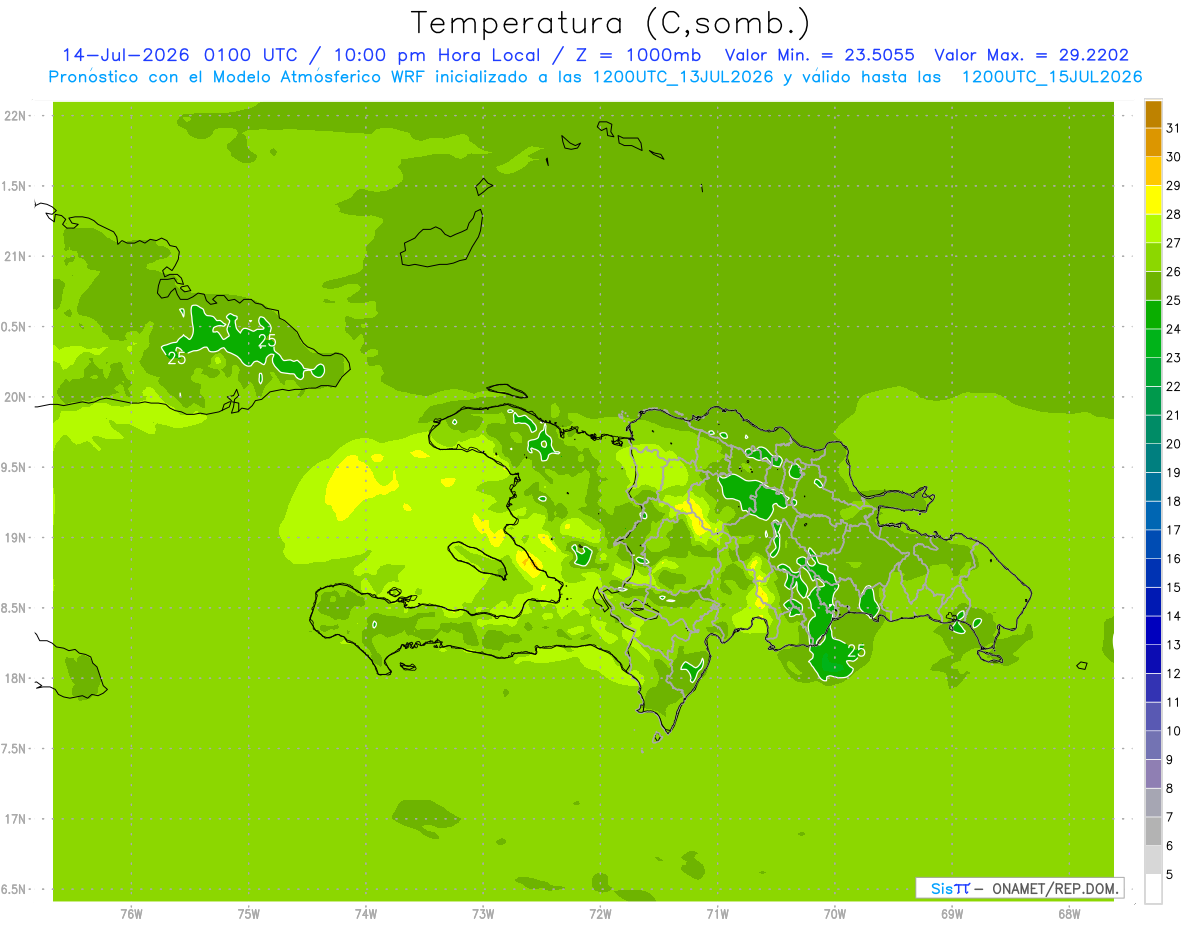Click the "71W" longitude label

717,914
